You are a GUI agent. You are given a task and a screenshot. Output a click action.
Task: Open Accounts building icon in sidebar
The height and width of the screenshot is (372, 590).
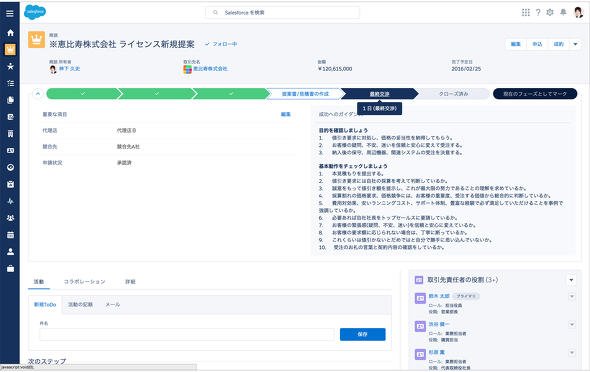coord(10,134)
